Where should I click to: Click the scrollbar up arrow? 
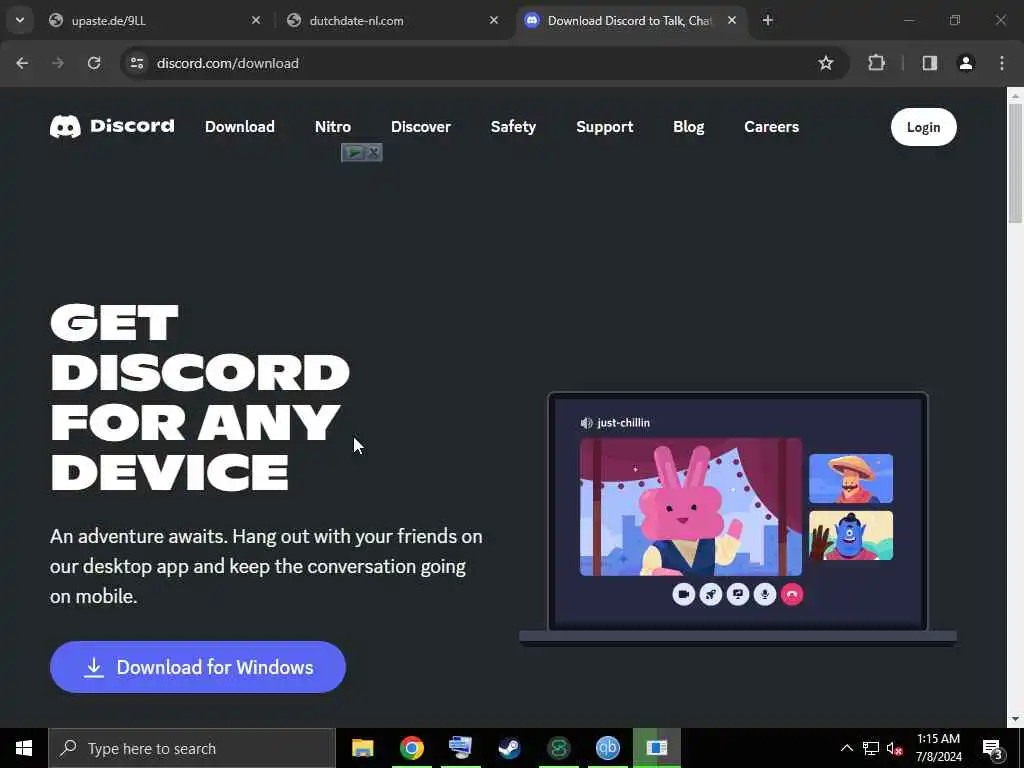click(1016, 95)
